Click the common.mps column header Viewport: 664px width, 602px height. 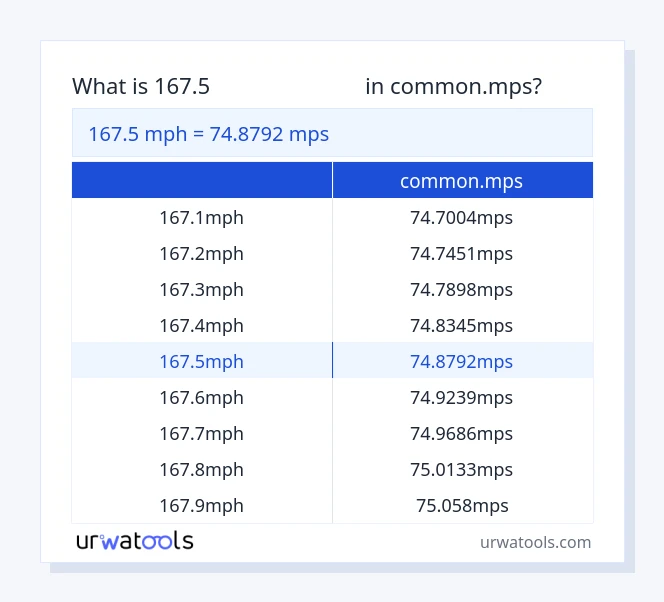(x=461, y=181)
